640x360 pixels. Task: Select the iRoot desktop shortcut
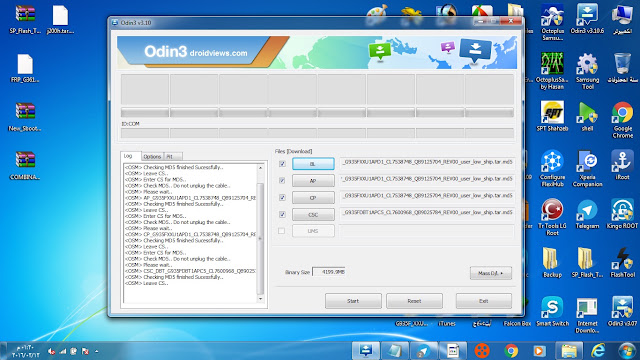click(622, 165)
